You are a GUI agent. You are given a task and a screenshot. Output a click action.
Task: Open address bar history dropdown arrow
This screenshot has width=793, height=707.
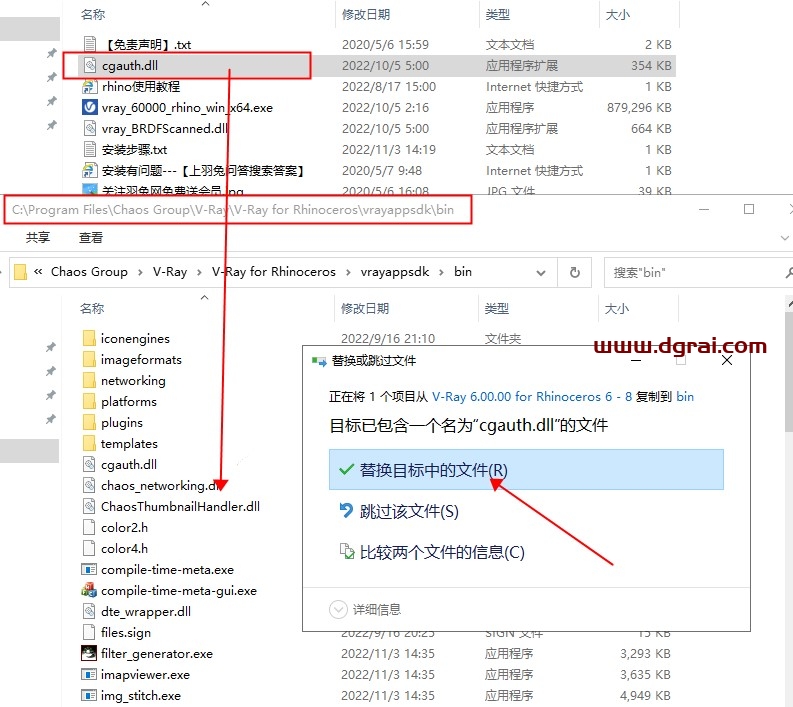[546, 272]
